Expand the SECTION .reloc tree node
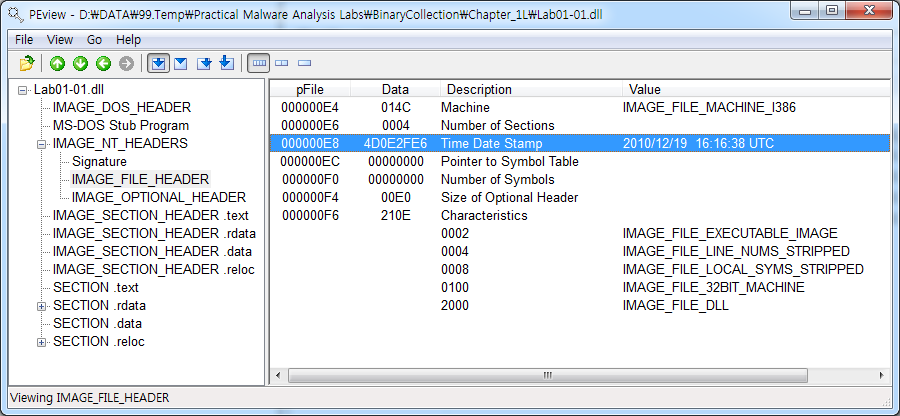 42,342
